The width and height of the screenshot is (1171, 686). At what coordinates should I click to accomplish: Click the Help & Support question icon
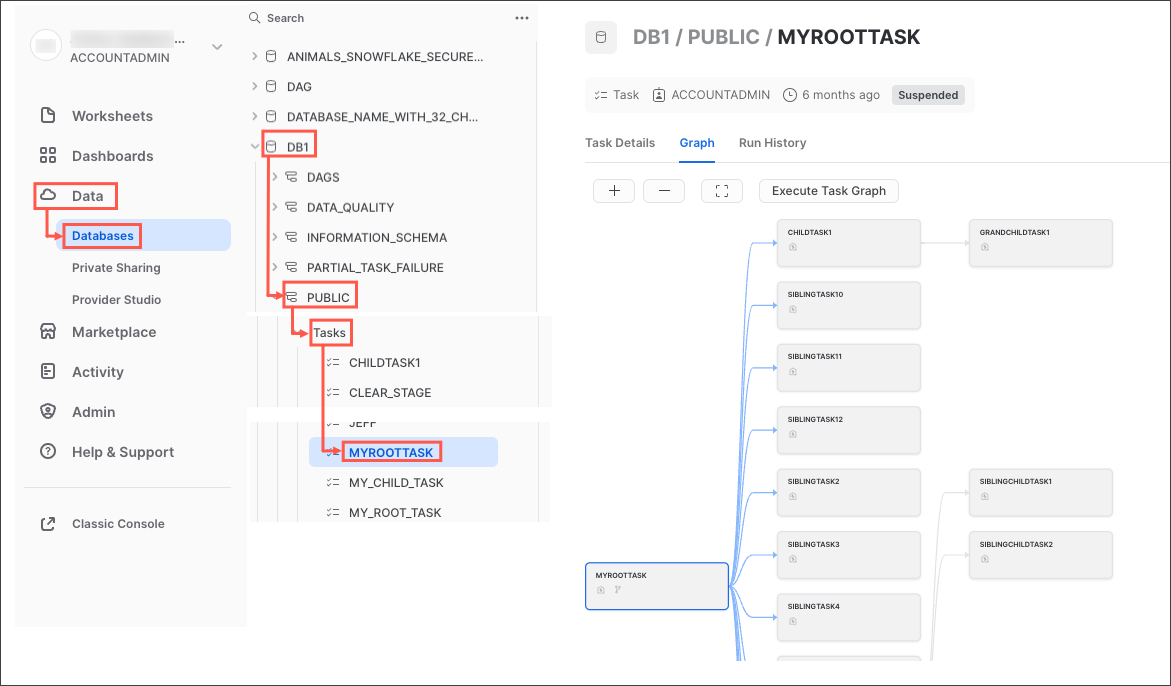pos(47,452)
